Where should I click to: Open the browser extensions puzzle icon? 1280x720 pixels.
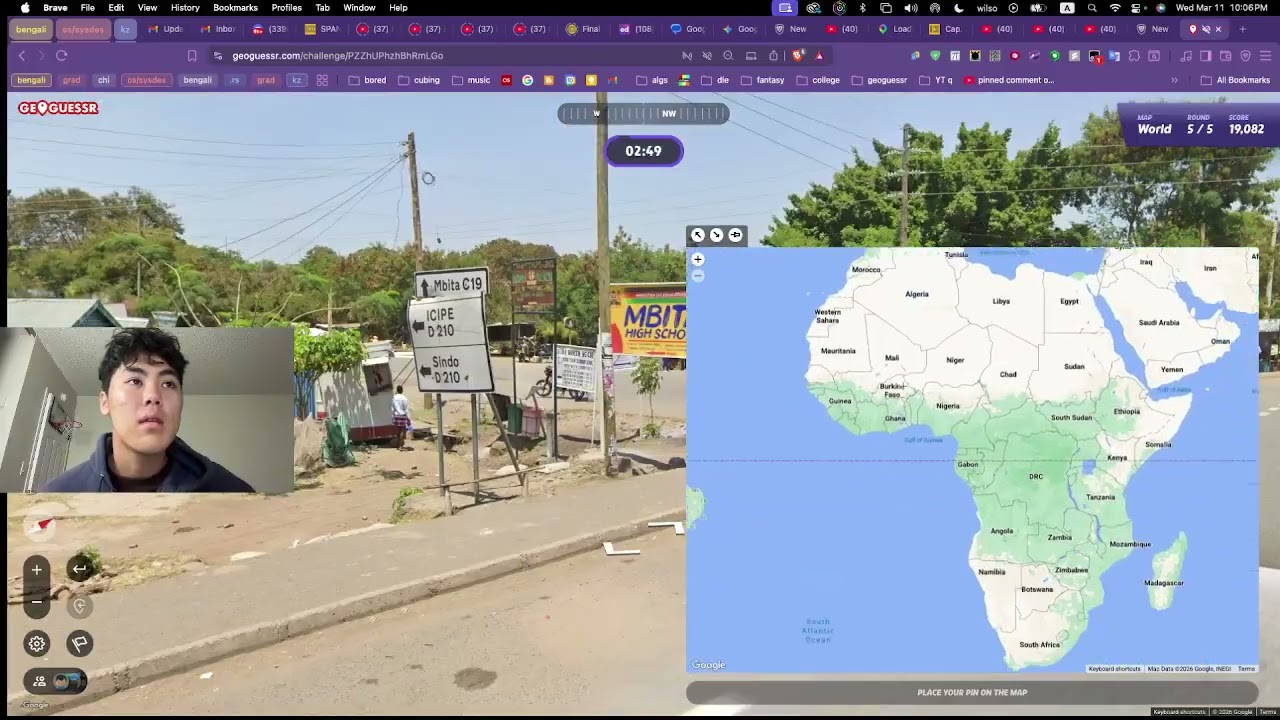point(1134,56)
